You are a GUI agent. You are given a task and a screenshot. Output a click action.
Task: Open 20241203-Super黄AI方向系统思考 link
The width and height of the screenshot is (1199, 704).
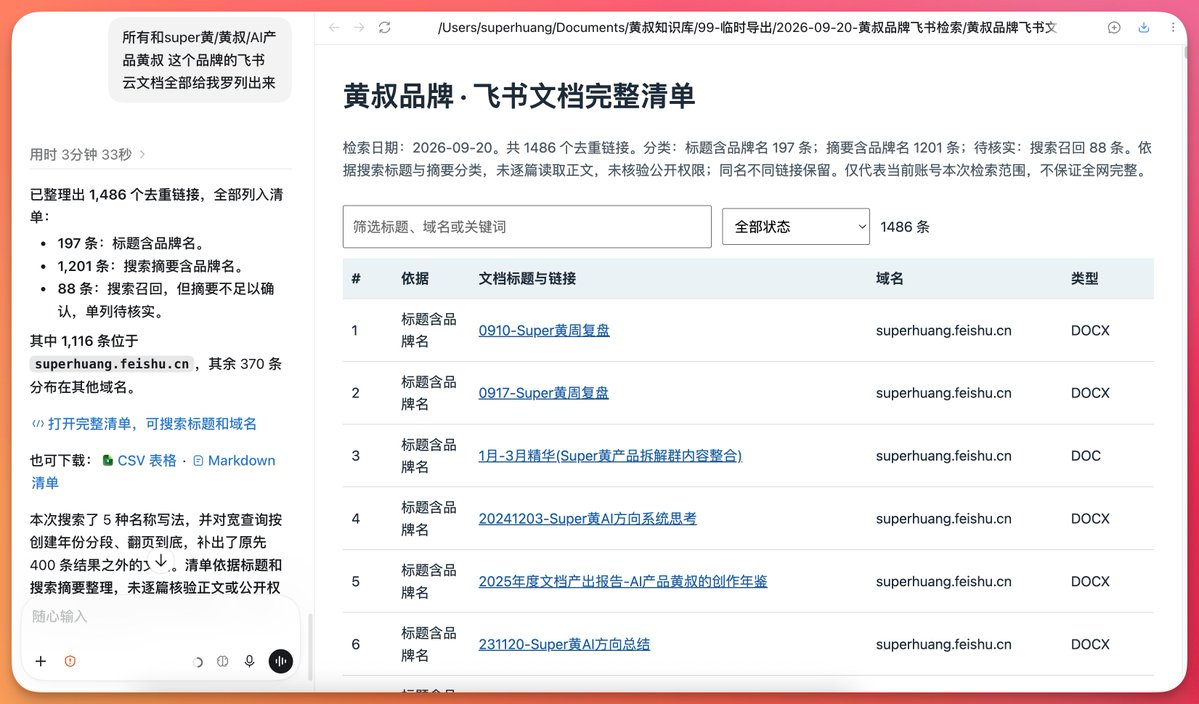pos(587,518)
